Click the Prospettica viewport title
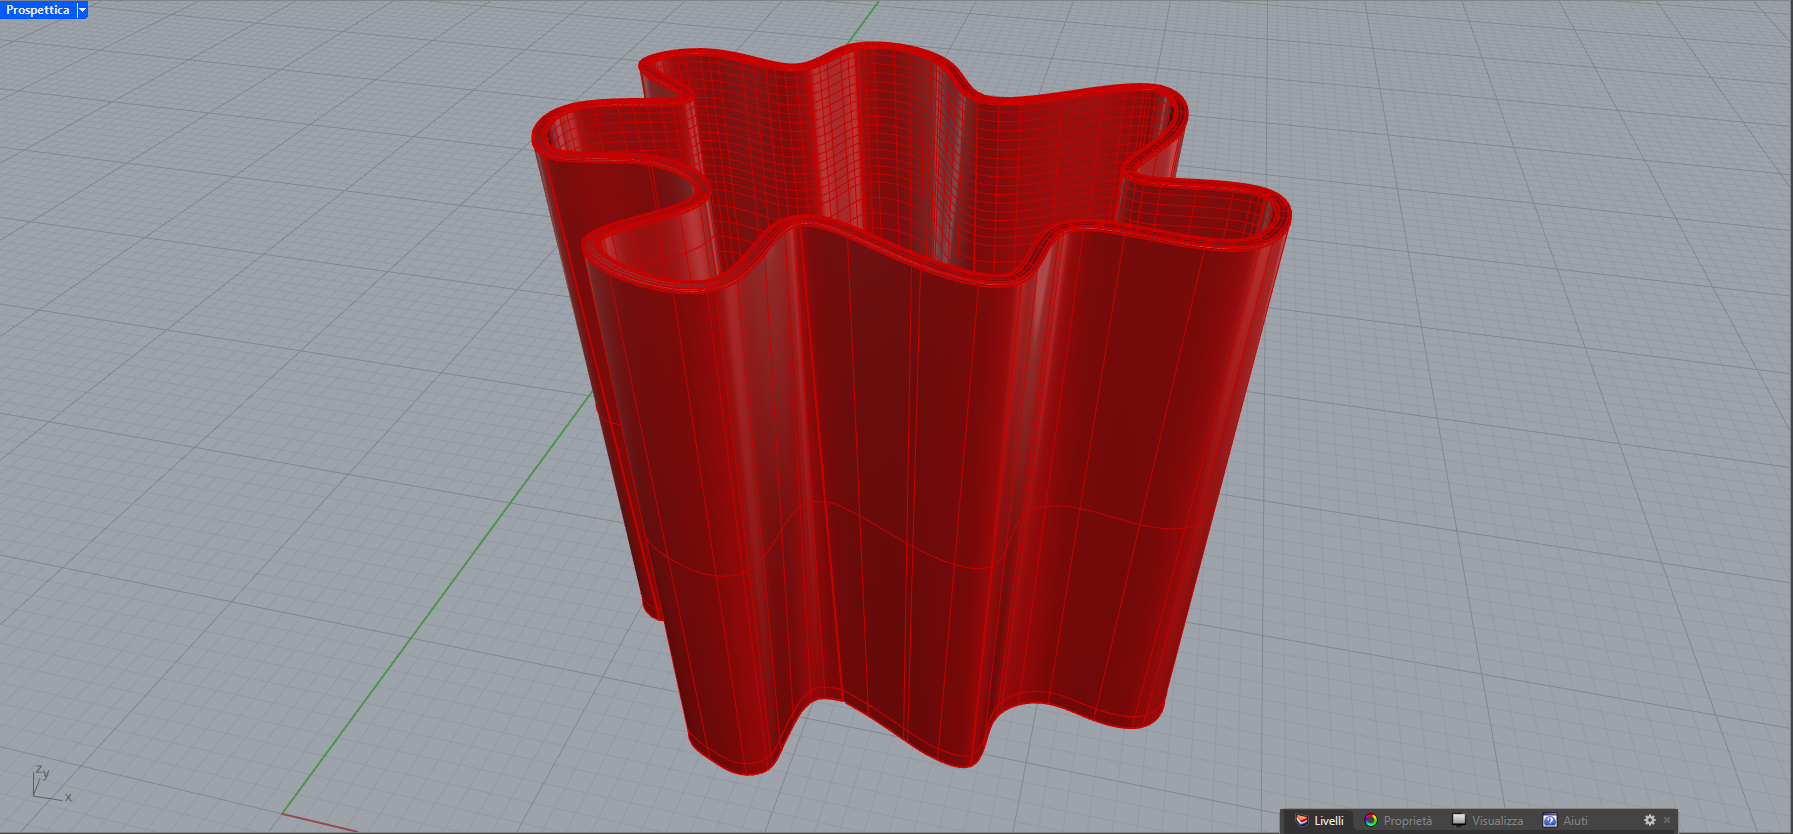1793x834 pixels. [38, 10]
